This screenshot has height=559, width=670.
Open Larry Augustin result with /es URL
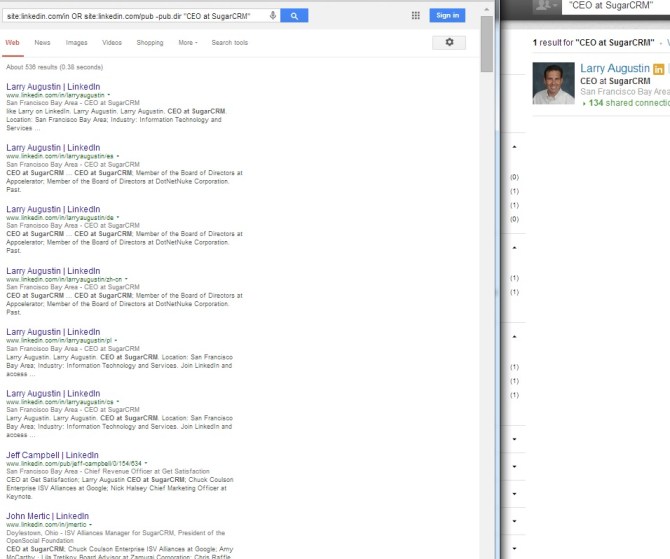53,148
